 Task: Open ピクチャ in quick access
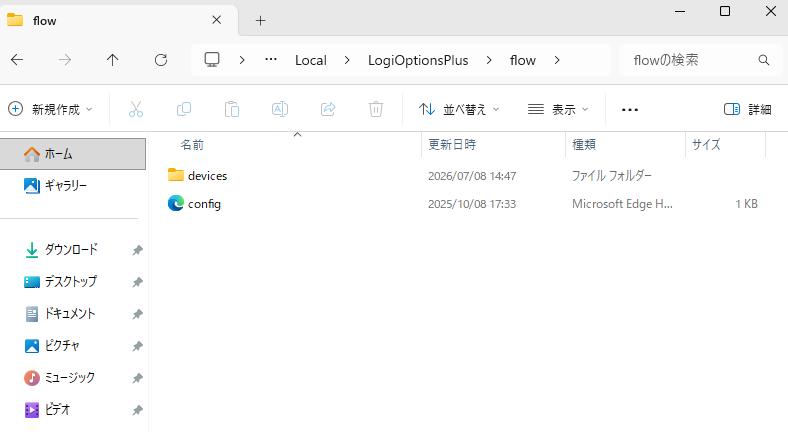[52, 346]
